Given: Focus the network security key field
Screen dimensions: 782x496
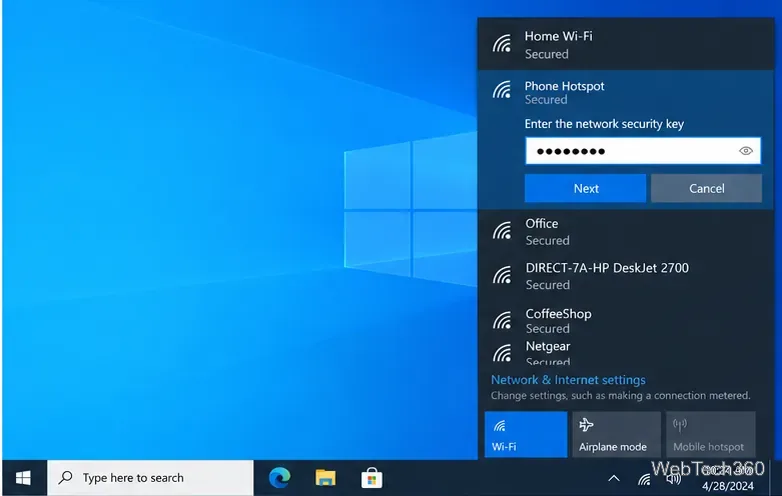Looking at the screenshot, I should [x=643, y=151].
